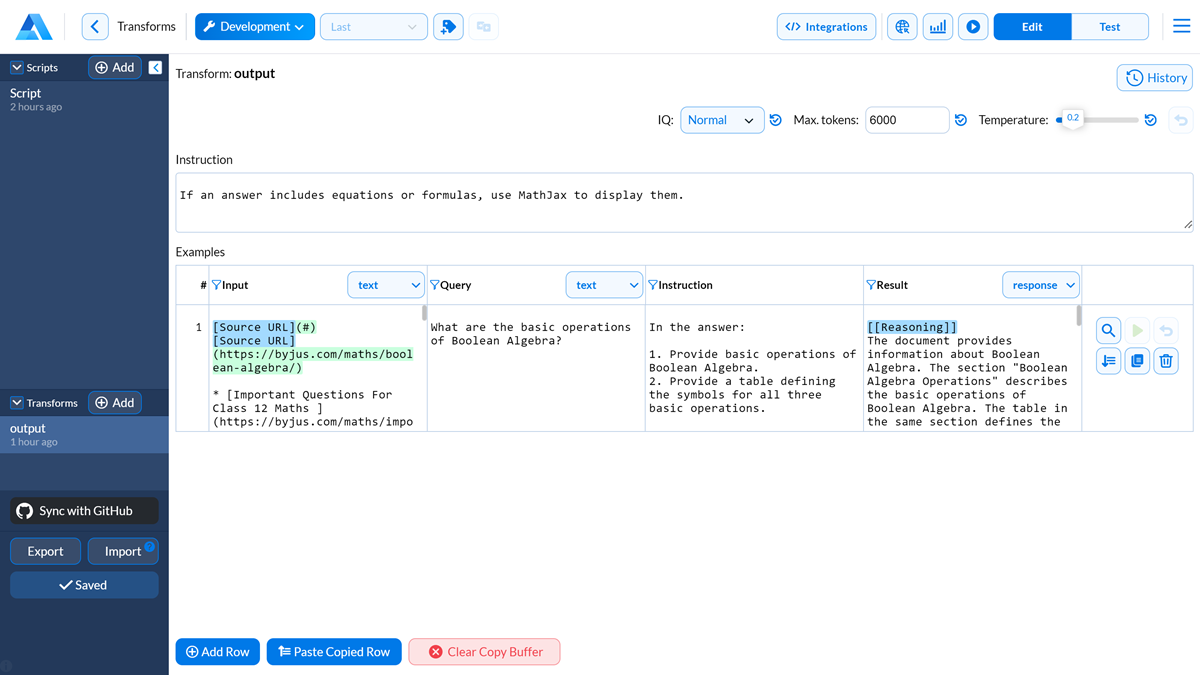Click the globe icon in top toolbar
This screenshot has height=675, width=1200.
902,27
